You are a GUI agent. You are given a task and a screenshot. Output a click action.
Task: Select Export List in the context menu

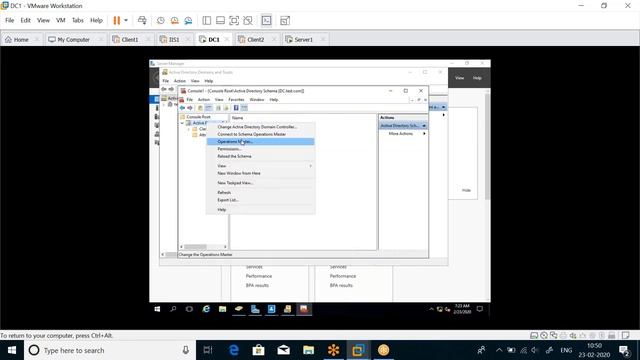(x=260, y=200)
